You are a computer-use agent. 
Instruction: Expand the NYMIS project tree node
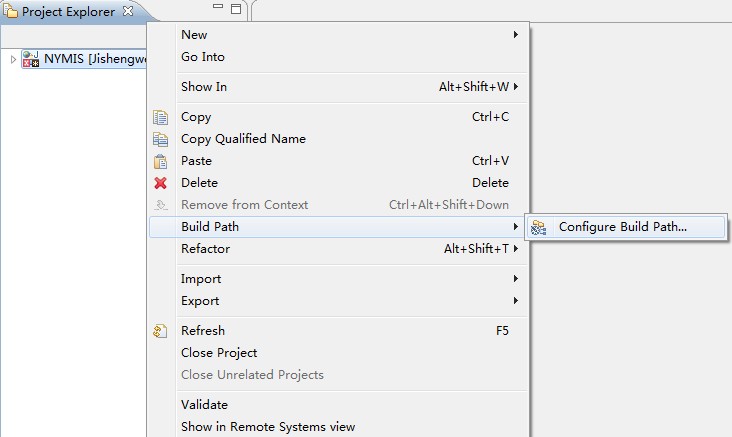13,59
